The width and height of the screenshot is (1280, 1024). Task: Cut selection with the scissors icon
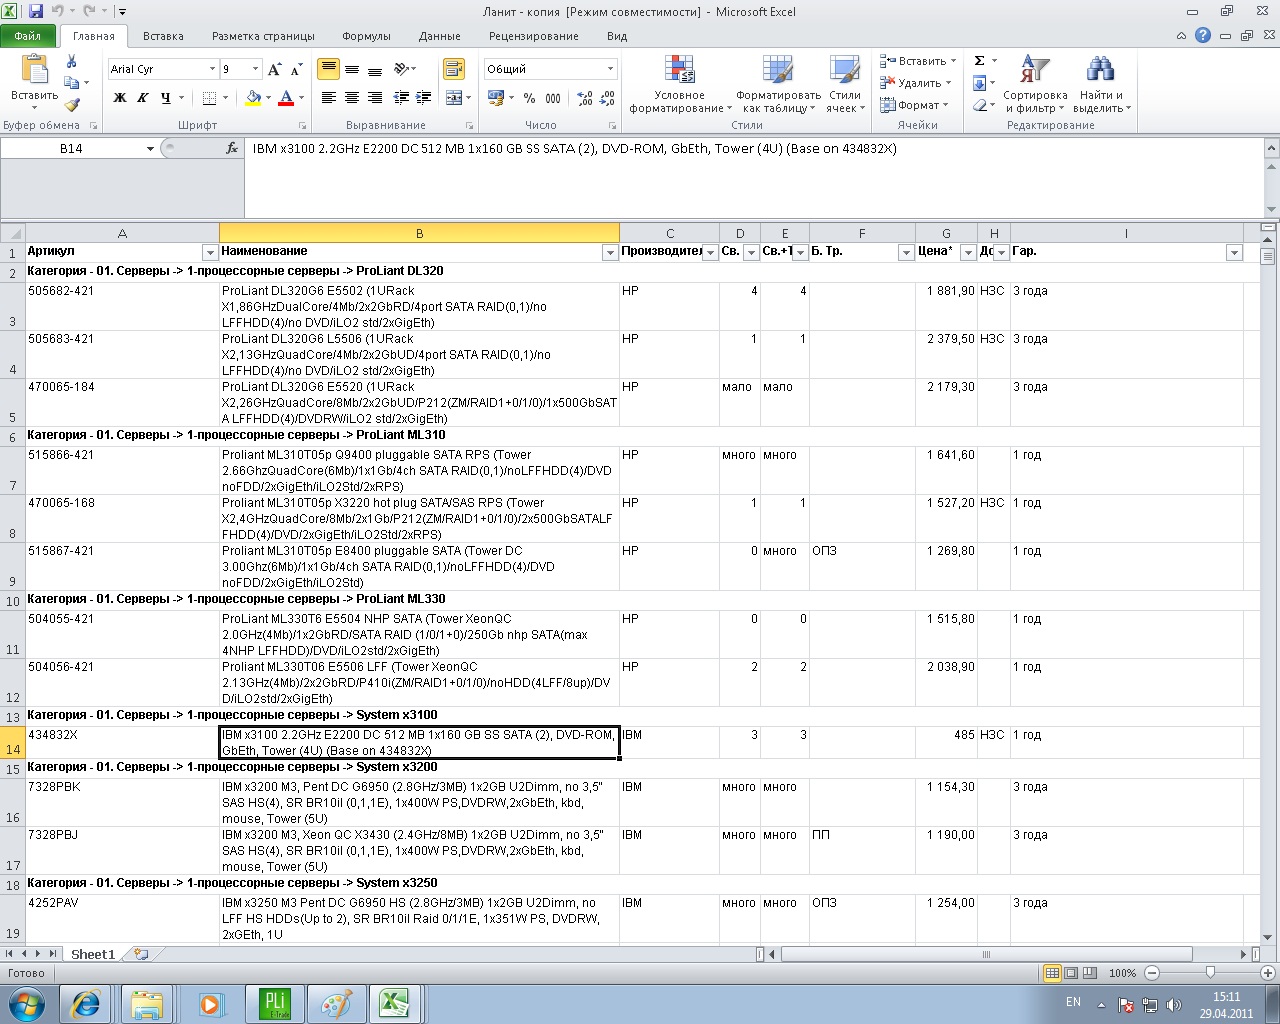[72, 61]
